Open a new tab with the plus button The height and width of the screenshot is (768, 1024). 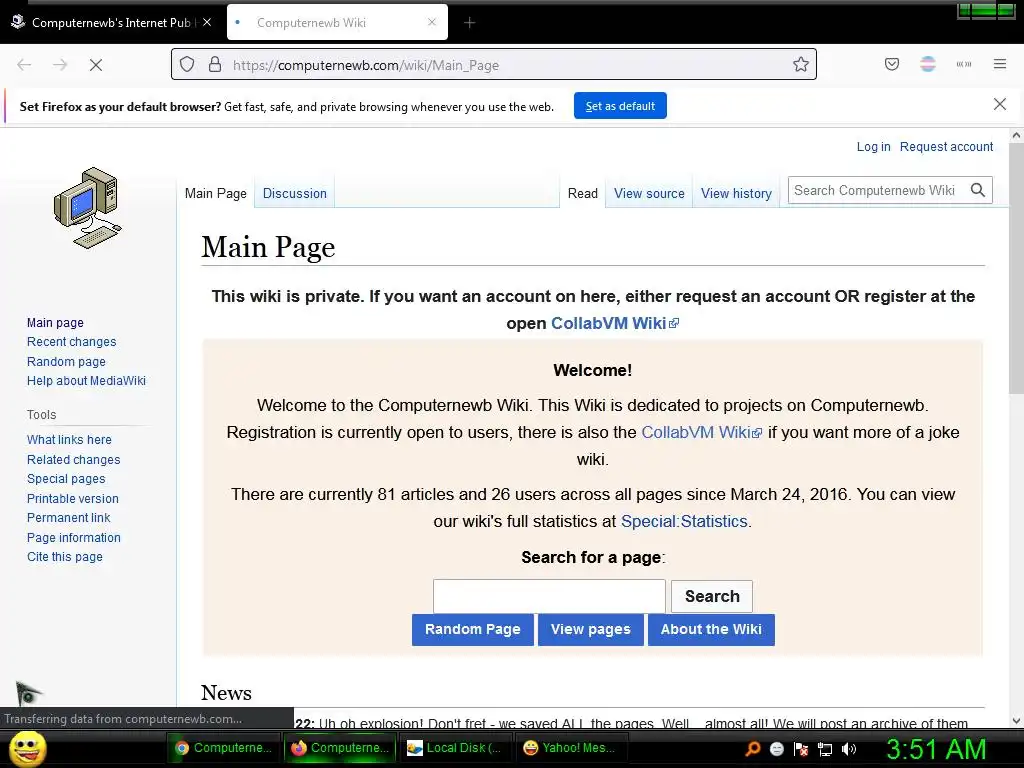[469, 23]
